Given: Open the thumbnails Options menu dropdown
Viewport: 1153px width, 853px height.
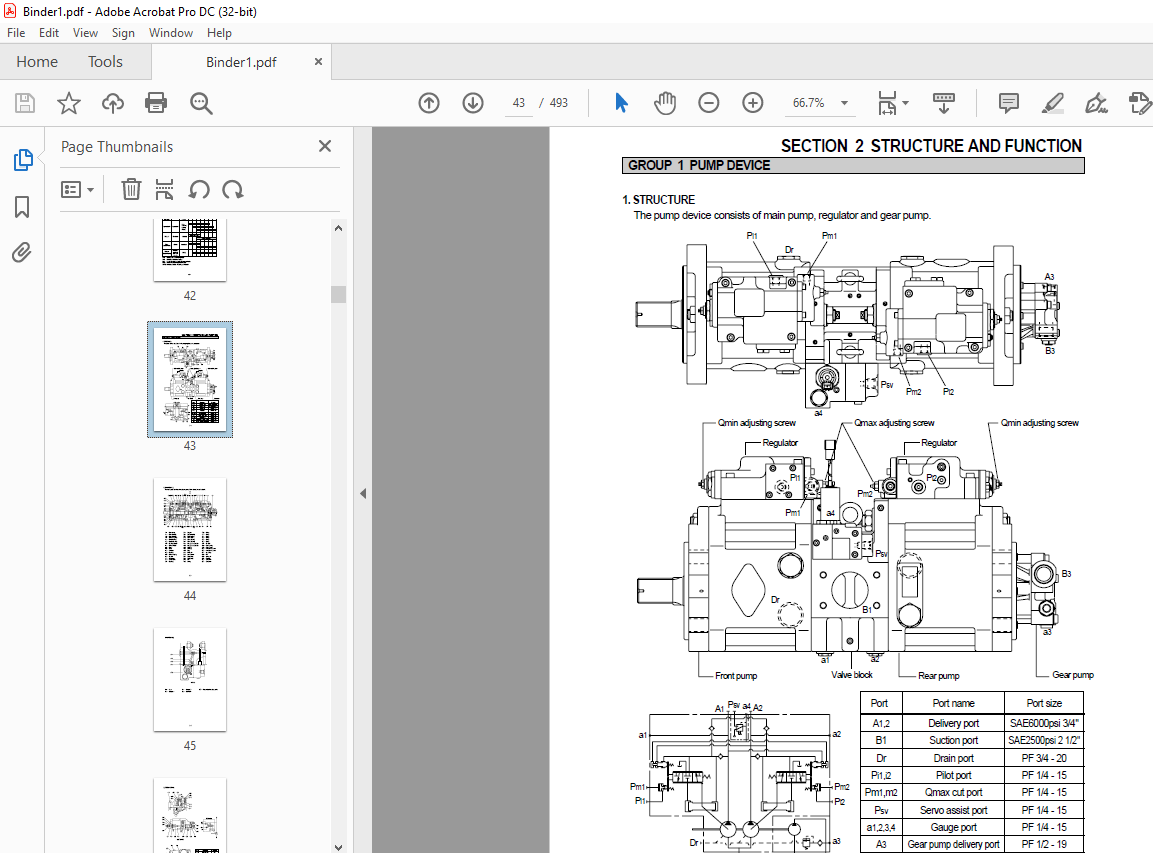Looking at the screenshot, I should 77,190.
